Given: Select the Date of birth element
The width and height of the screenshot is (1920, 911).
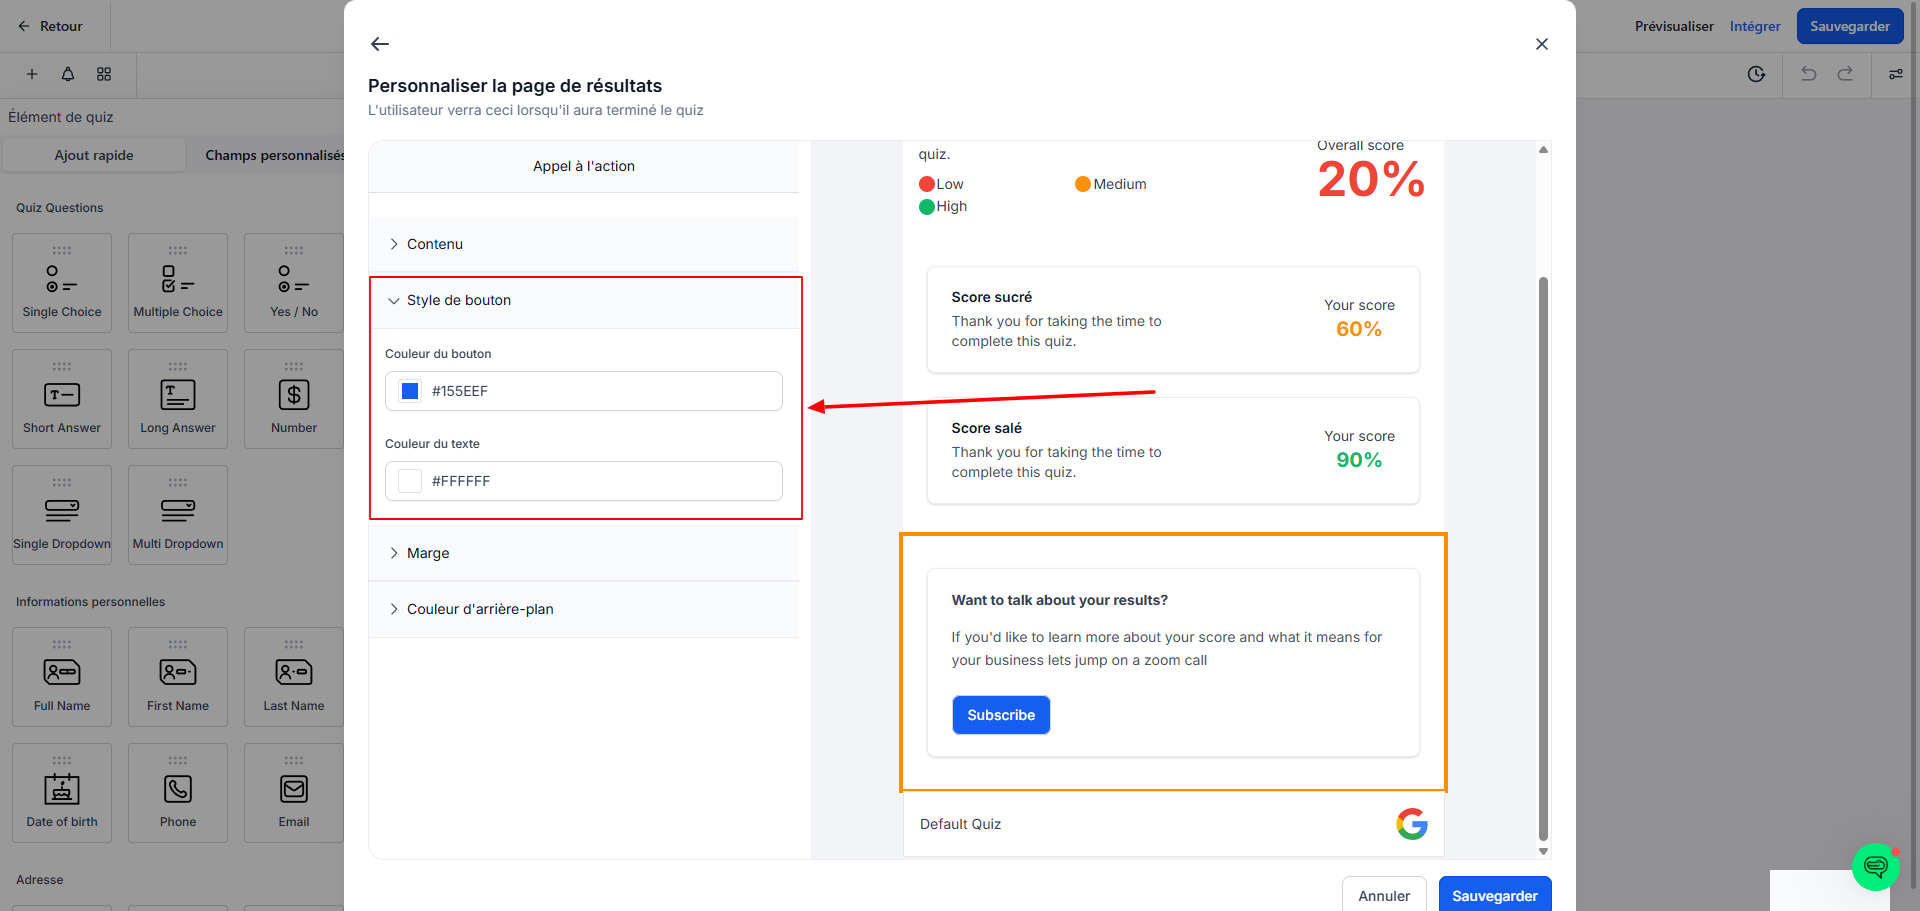Looking at the screenshot, I should pos(62,793).
